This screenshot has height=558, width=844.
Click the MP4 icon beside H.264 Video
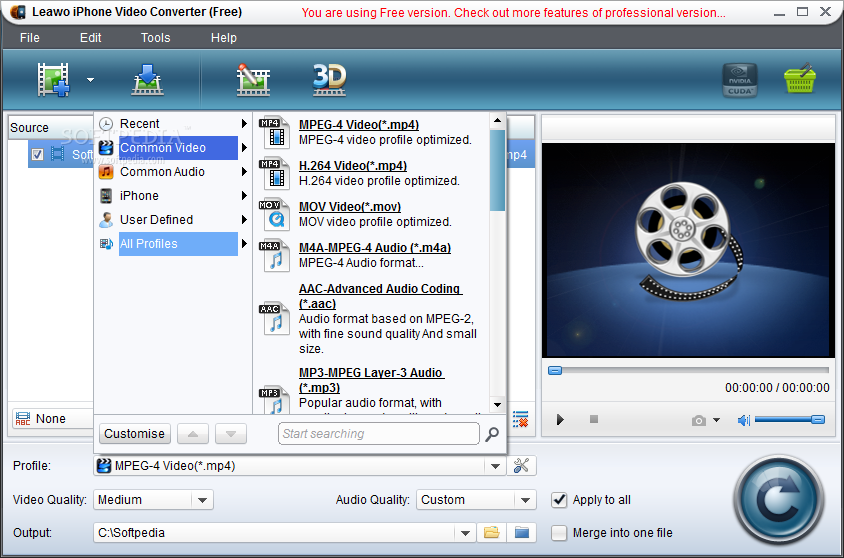[x=275, y=173]
